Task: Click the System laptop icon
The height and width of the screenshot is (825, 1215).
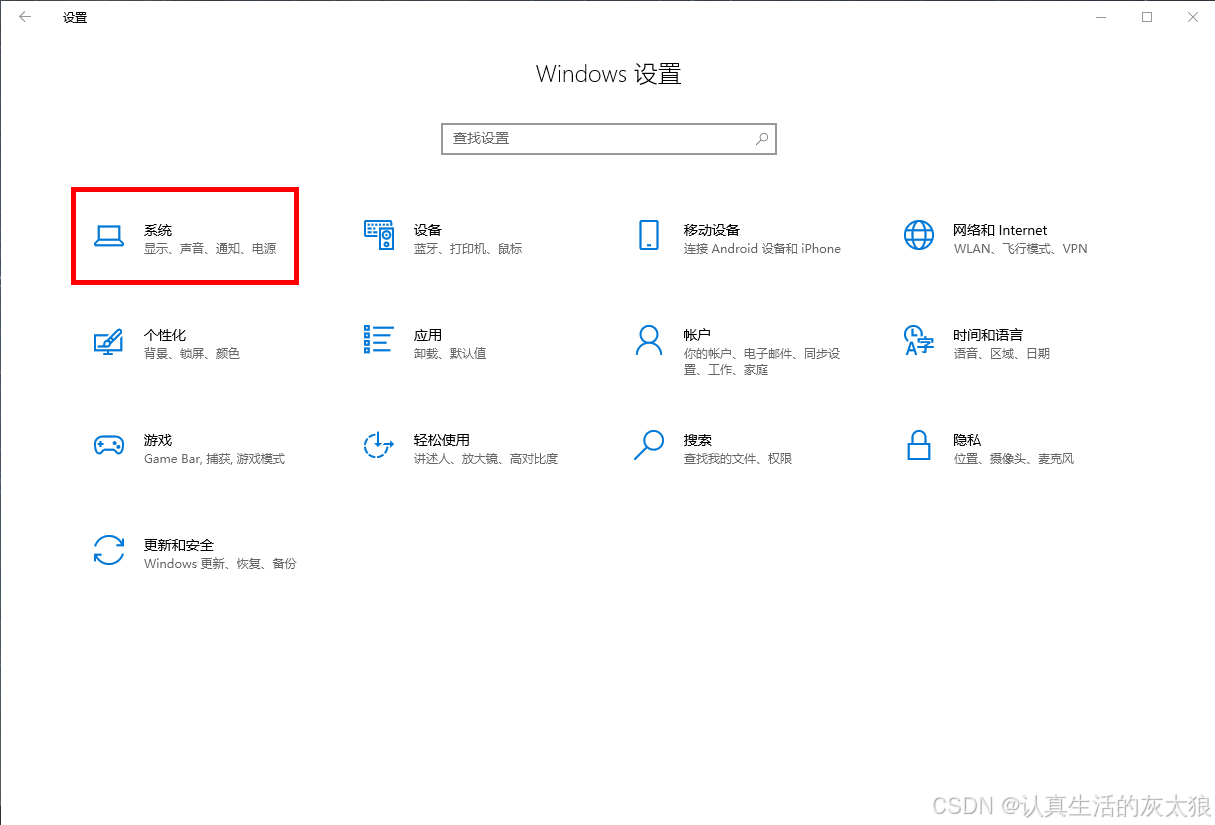Action: (108, 236)
